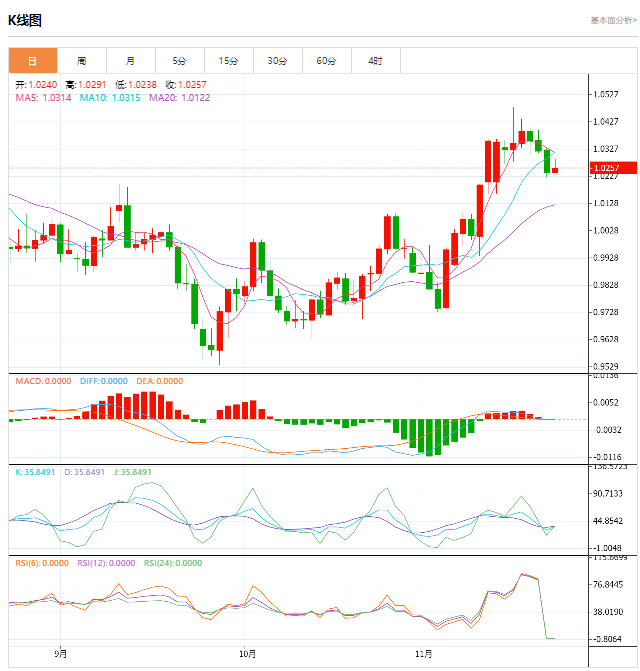Click the DIFF: 0.0000 label
This screenshot has width=640, height=671.
pos(104,381)
